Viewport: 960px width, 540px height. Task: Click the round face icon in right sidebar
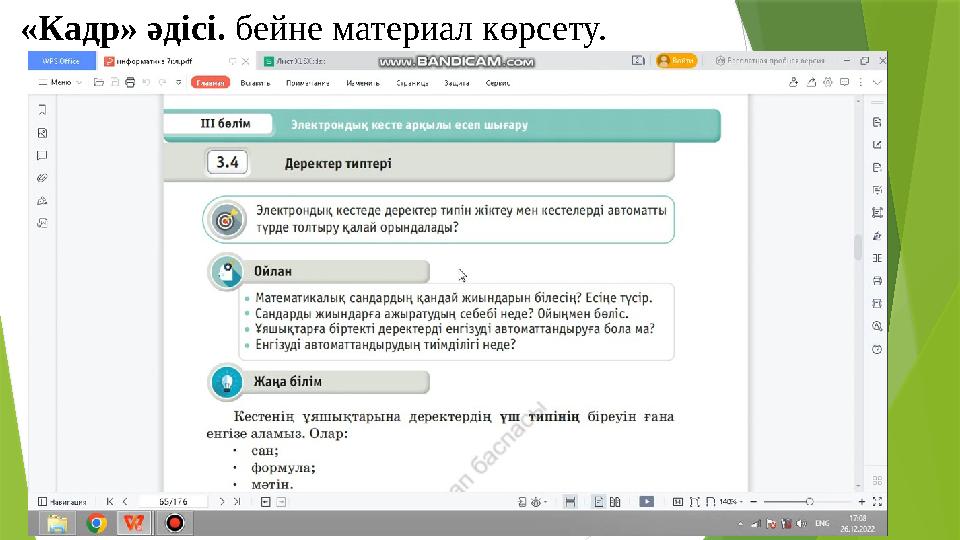[x=877, y=350]
